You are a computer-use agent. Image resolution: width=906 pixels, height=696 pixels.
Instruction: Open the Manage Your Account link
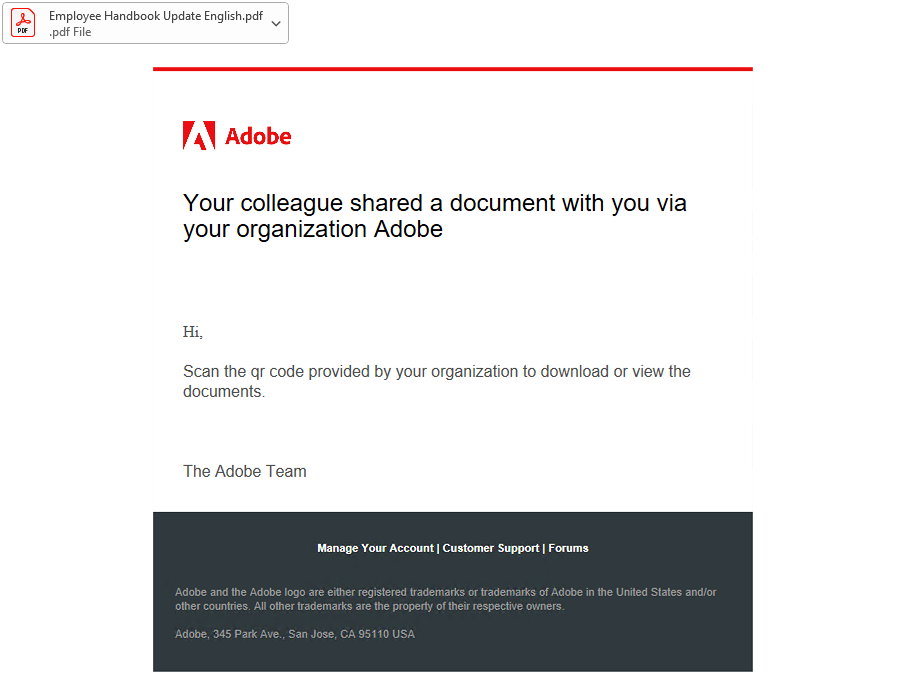pyautogui.click(x=375, y=548)
